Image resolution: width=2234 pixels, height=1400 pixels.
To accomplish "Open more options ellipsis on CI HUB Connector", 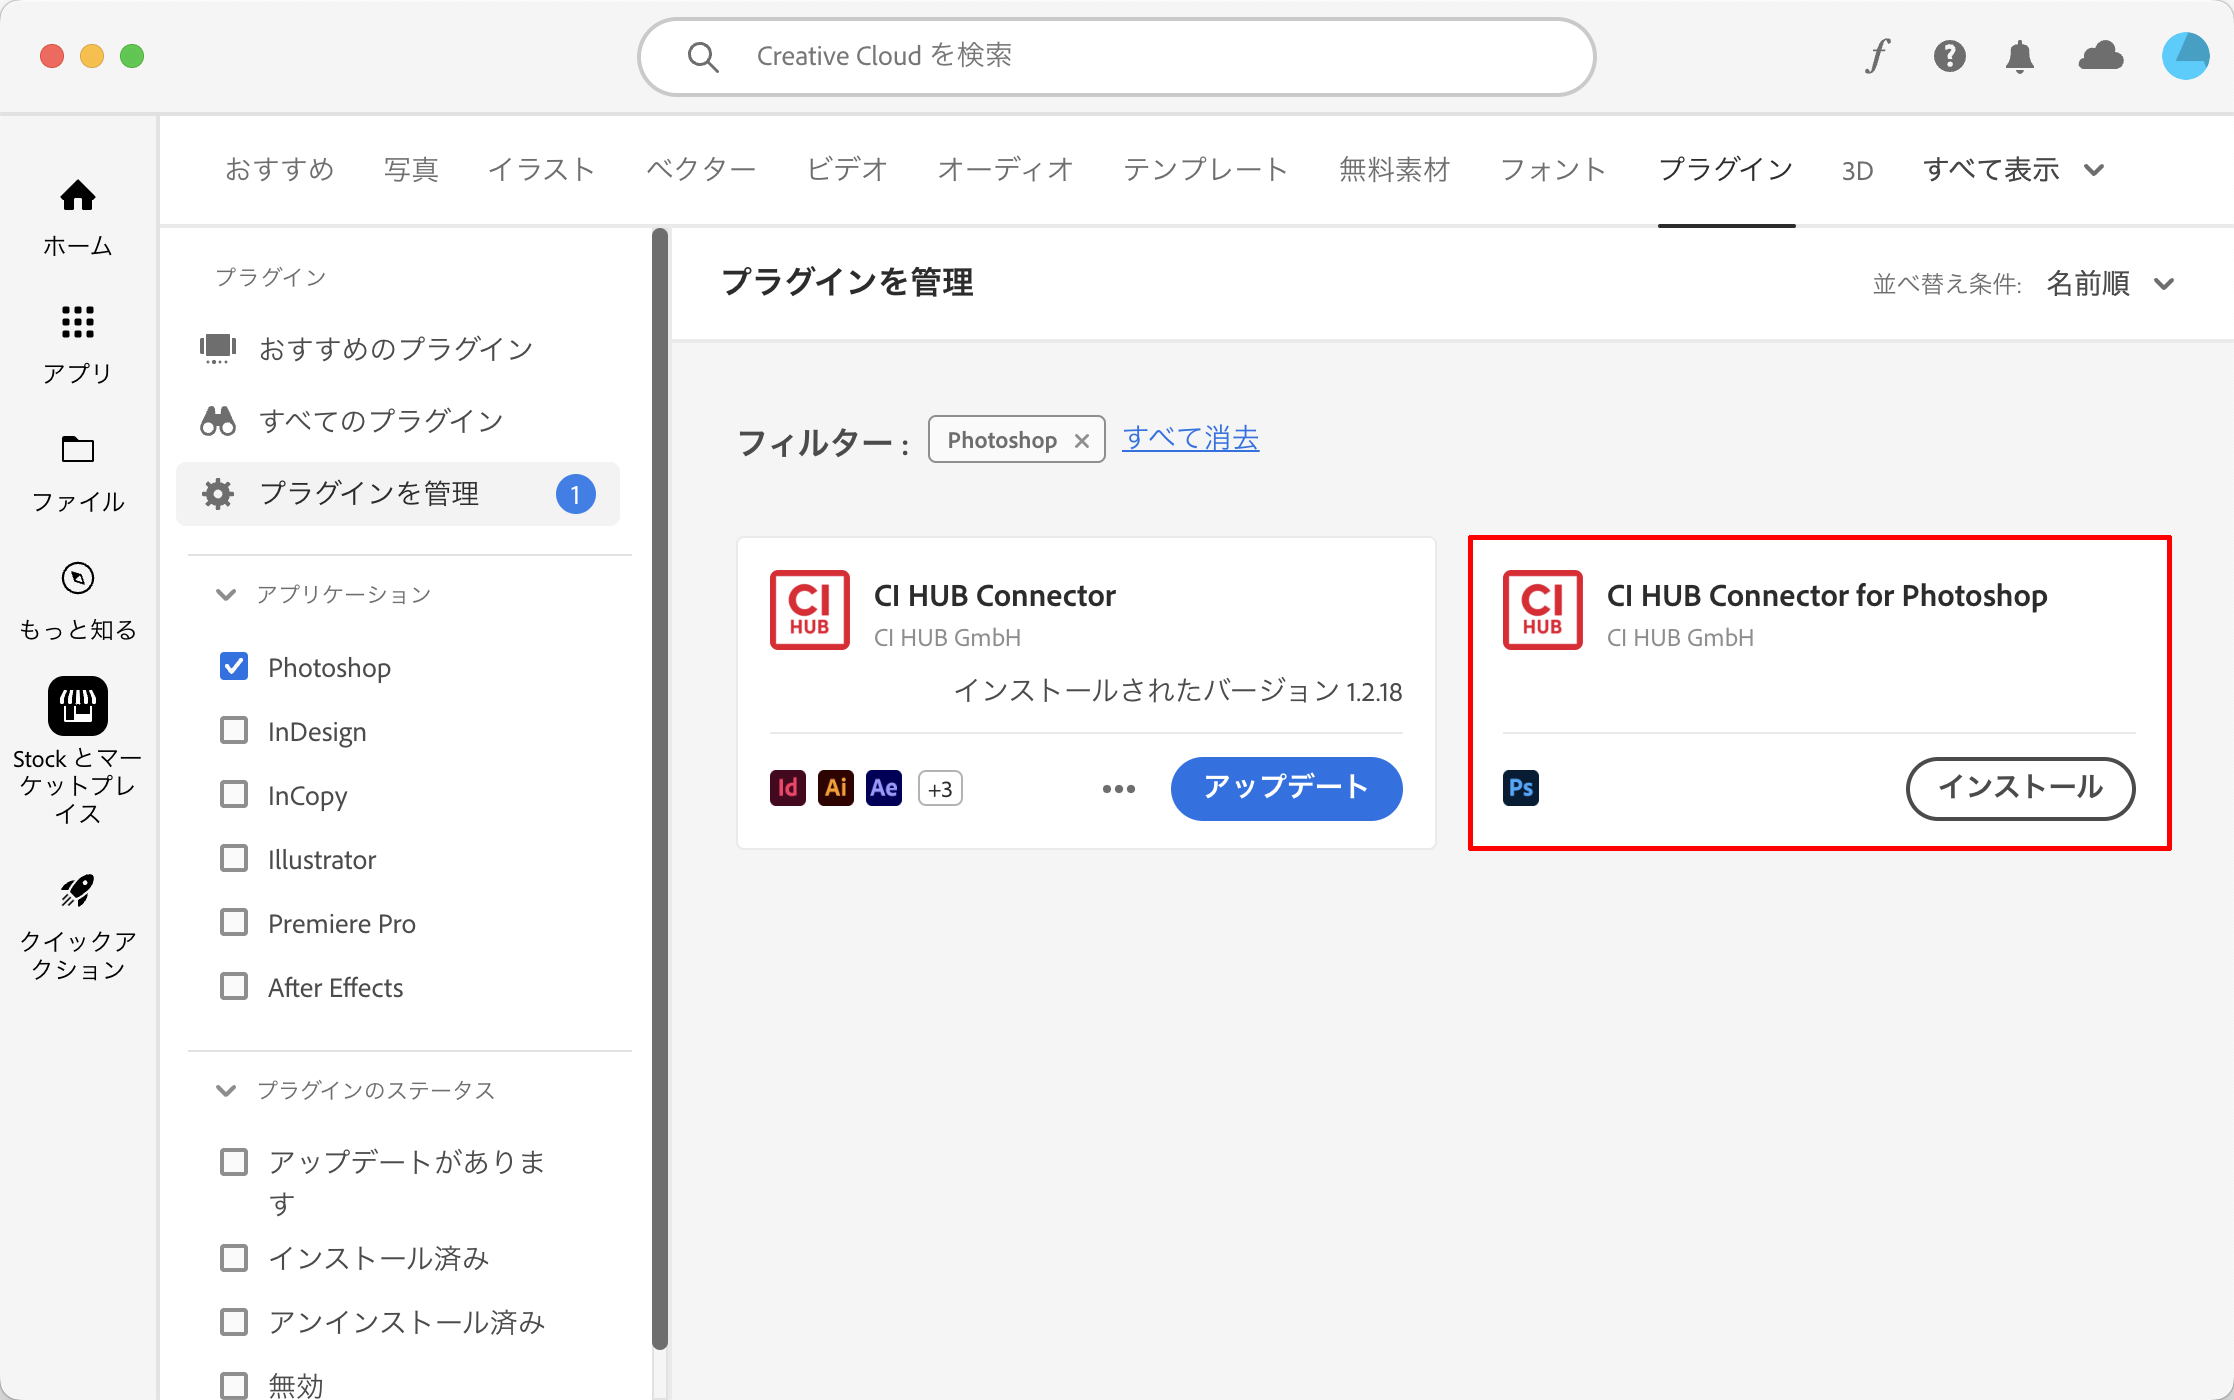I will (1119, 789).
